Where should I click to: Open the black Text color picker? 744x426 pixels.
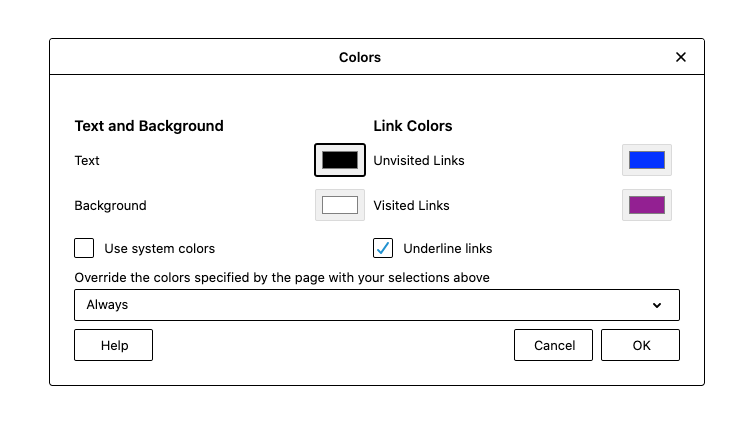(340, 160)
